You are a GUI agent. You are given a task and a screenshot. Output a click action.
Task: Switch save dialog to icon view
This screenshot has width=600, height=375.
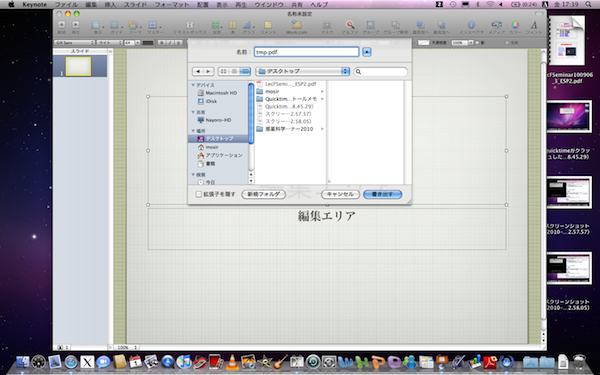[223, 71]
